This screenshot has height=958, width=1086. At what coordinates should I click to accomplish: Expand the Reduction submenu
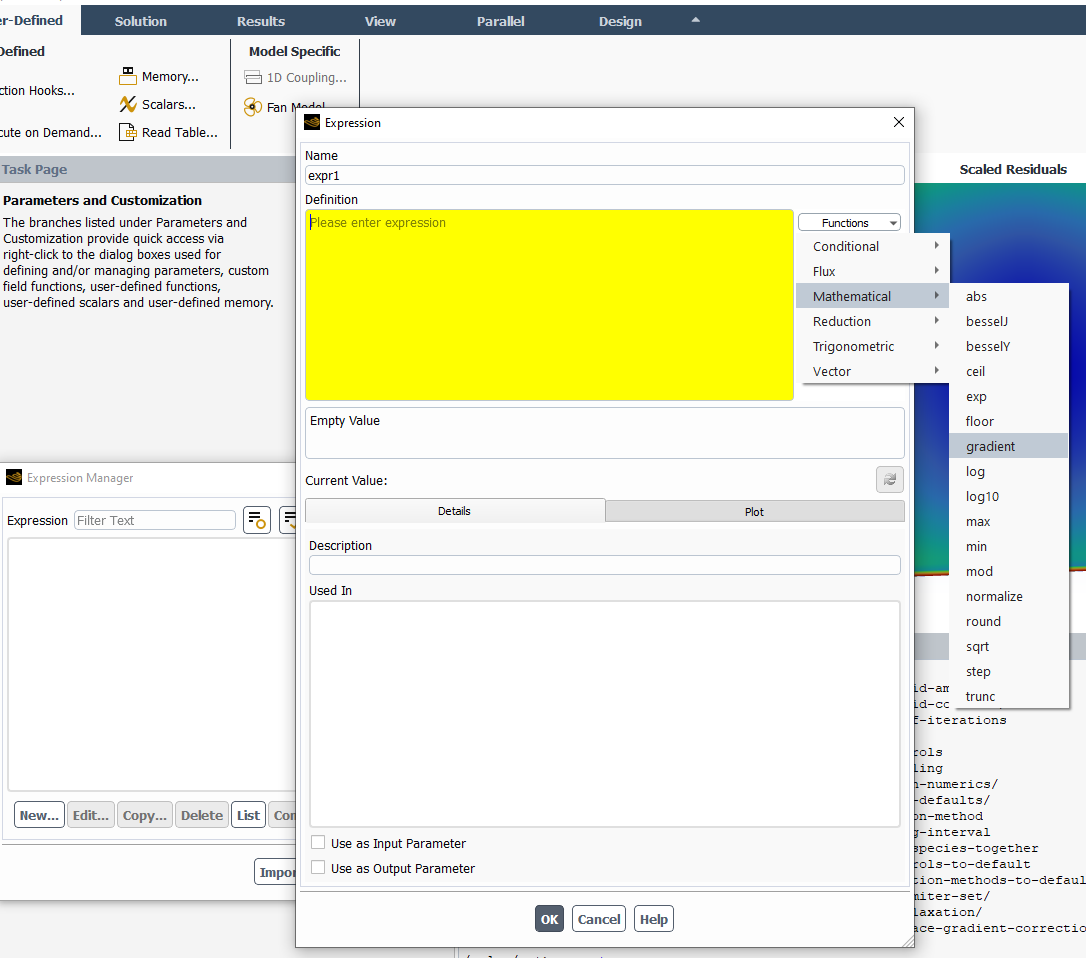[x=873, y=321]
